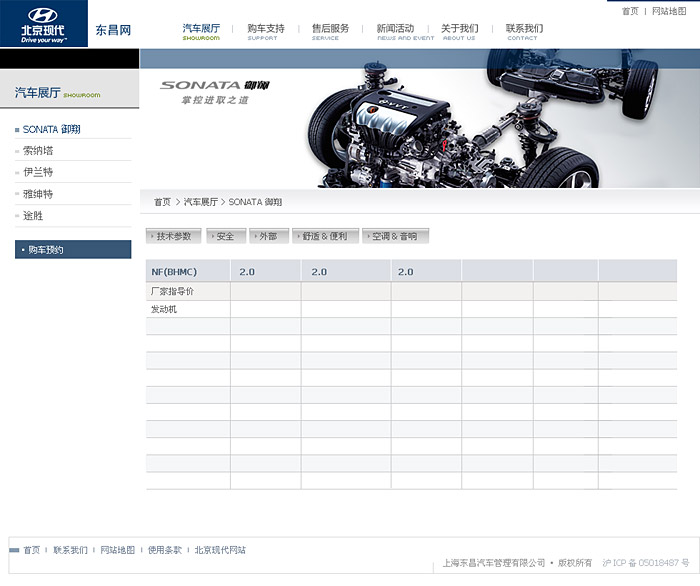Open the 汽车展厅 Showroom menu
Viewport: 700px width, 586px height.
click(x=201, y=32)
